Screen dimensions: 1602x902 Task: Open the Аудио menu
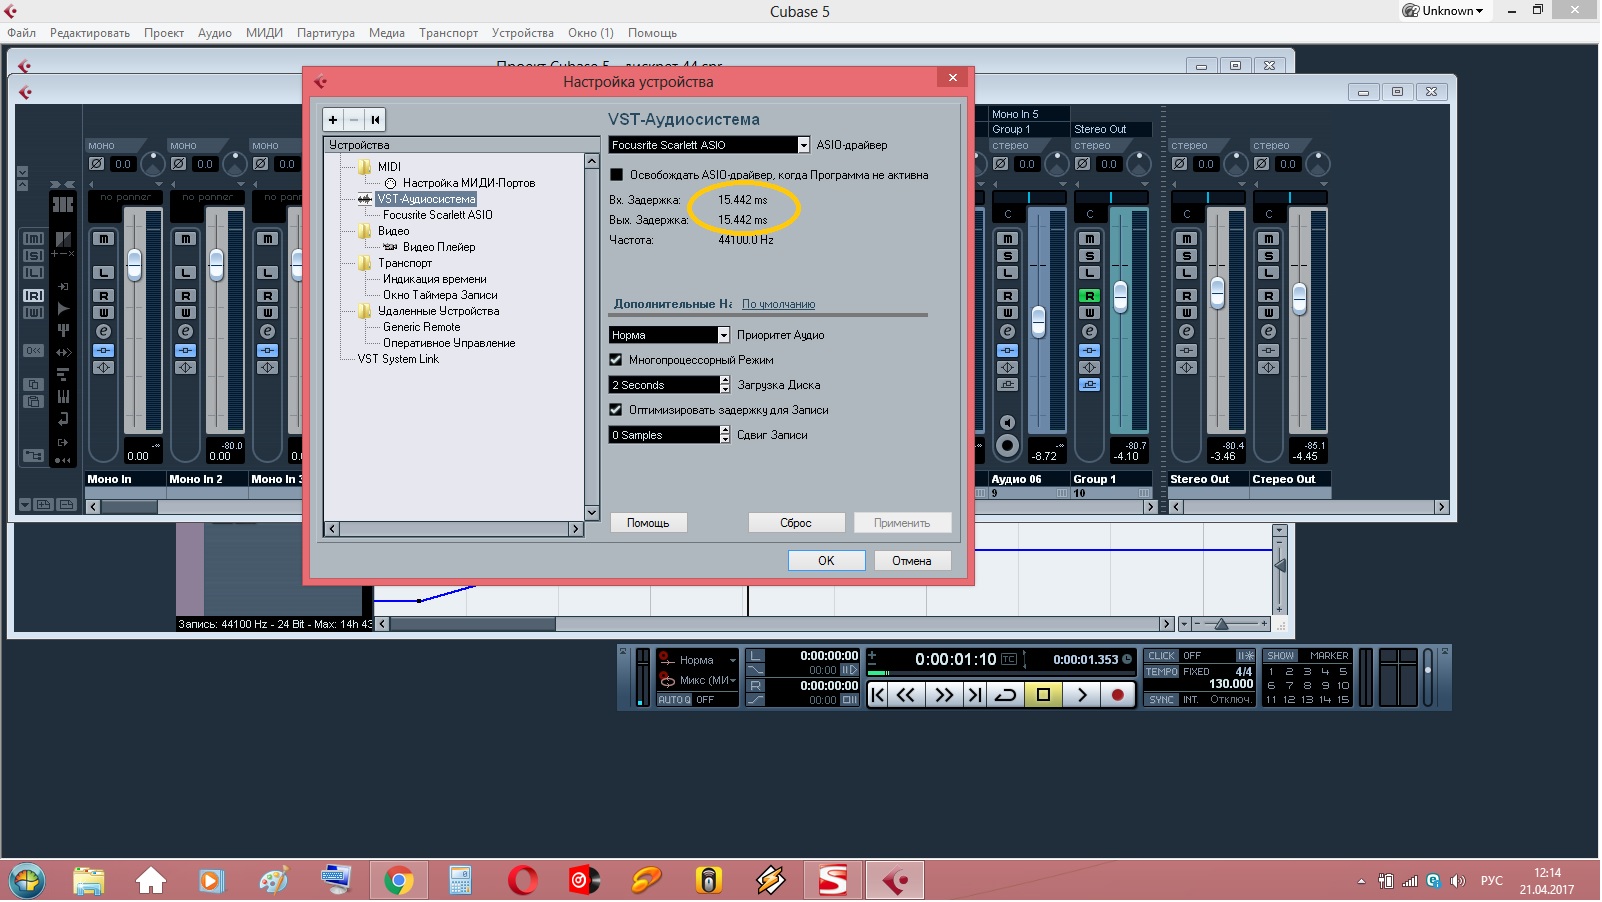pyautogui.click(x=215, y=33)
